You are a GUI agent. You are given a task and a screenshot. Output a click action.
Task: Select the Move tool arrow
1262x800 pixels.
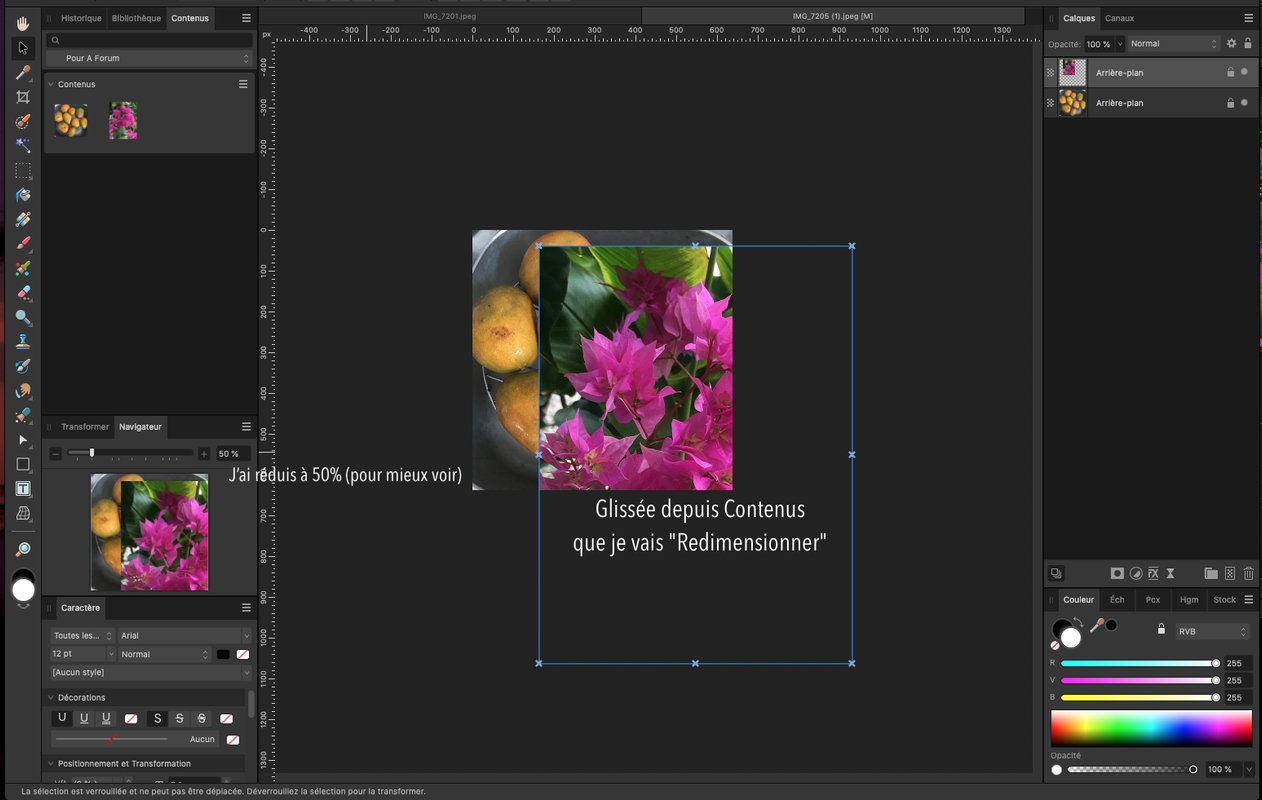(23, 48)
